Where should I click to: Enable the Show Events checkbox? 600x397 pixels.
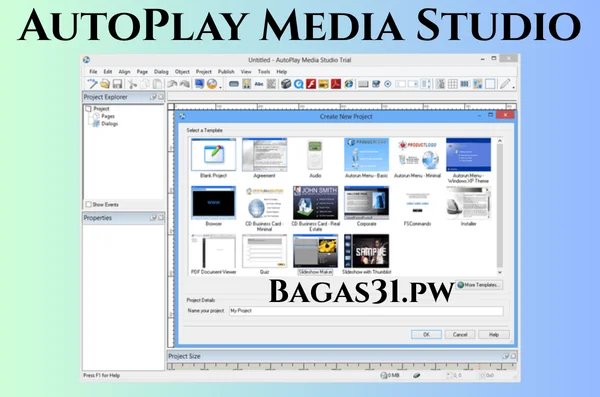88,204
